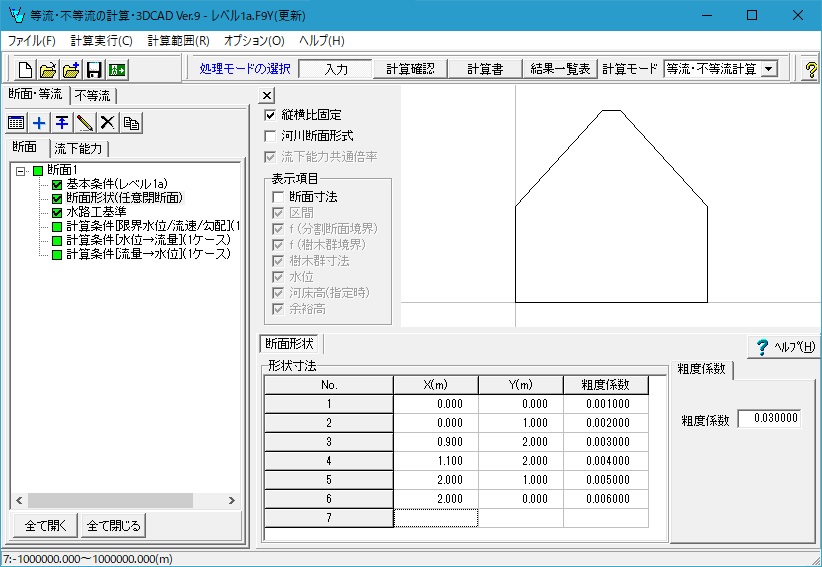Image resolution: width=822 pixels, height=567 pixels.
Task: Open the オプション(O) menu
Action: (254, 41)
